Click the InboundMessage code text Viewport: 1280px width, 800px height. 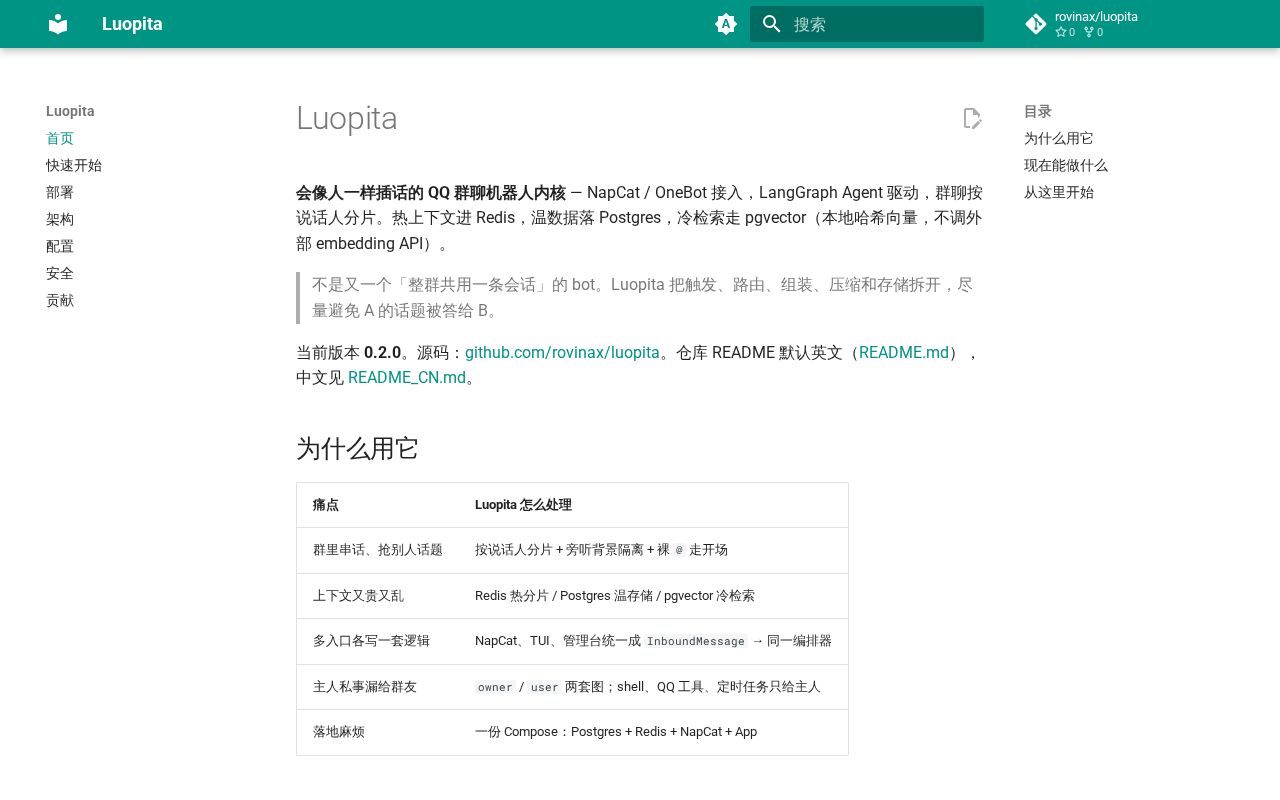(695, 641)
